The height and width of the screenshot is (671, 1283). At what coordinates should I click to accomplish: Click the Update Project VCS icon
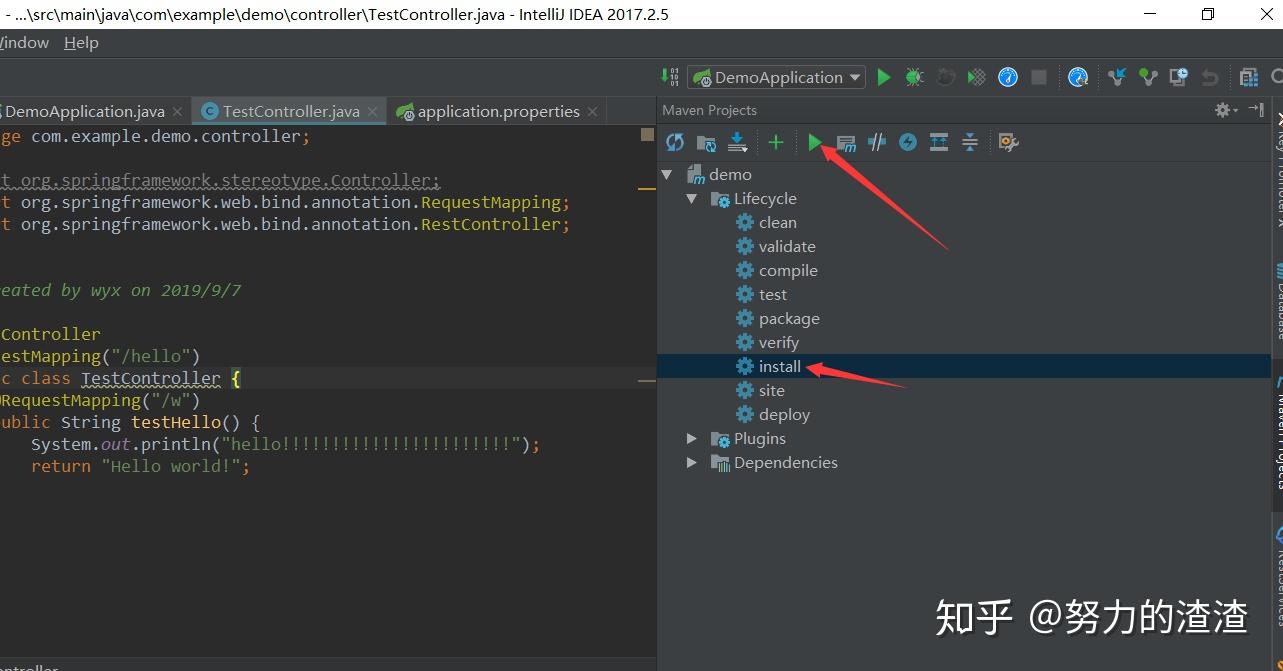click(x=1117, y=77)
